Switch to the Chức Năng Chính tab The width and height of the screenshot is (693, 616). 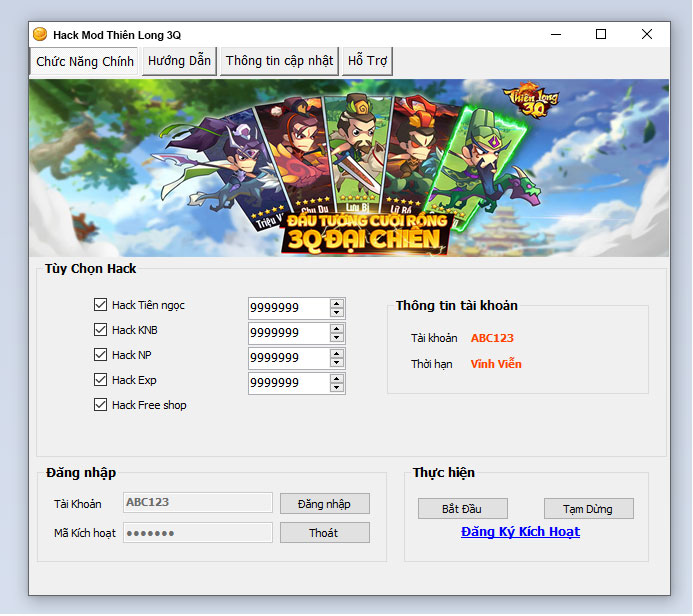pyautogui.click(x=84, y=61)
